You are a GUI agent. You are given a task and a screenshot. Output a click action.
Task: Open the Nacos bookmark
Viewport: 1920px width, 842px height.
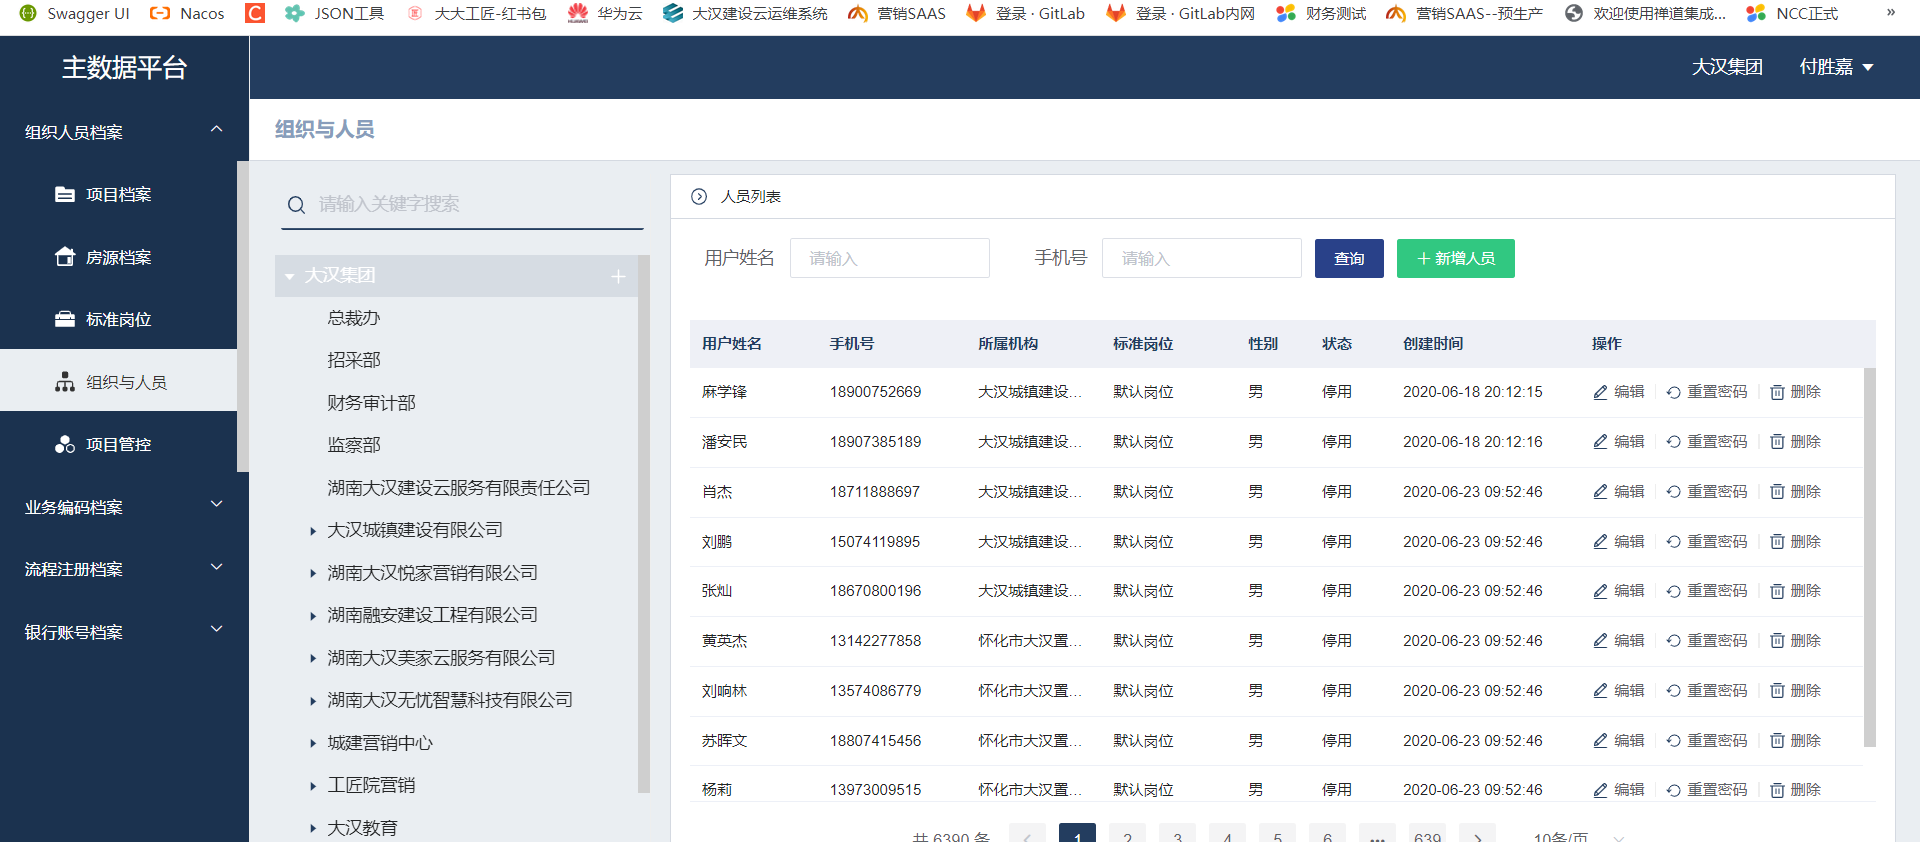[x=187, y=13]
